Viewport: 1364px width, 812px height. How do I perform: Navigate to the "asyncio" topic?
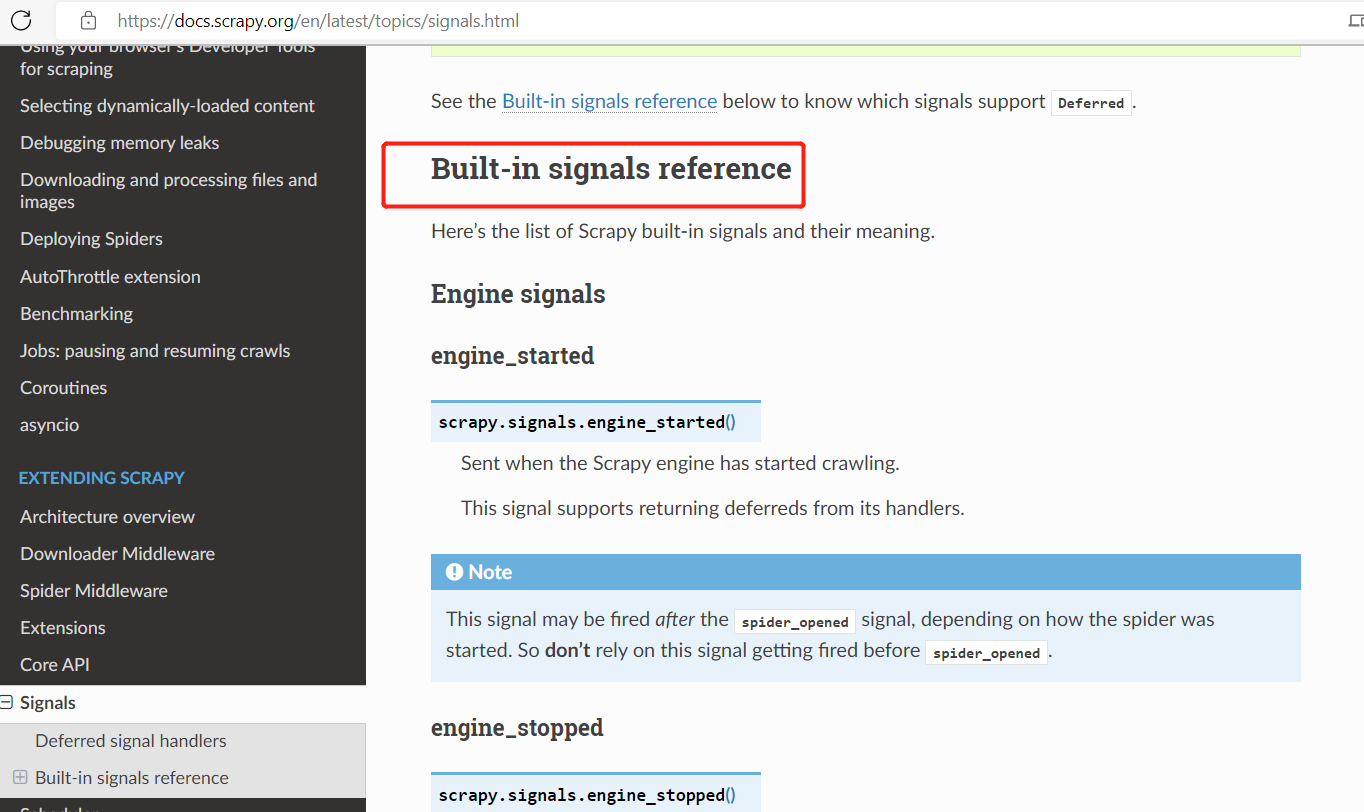pyautogui.click(x=49, y=424)
